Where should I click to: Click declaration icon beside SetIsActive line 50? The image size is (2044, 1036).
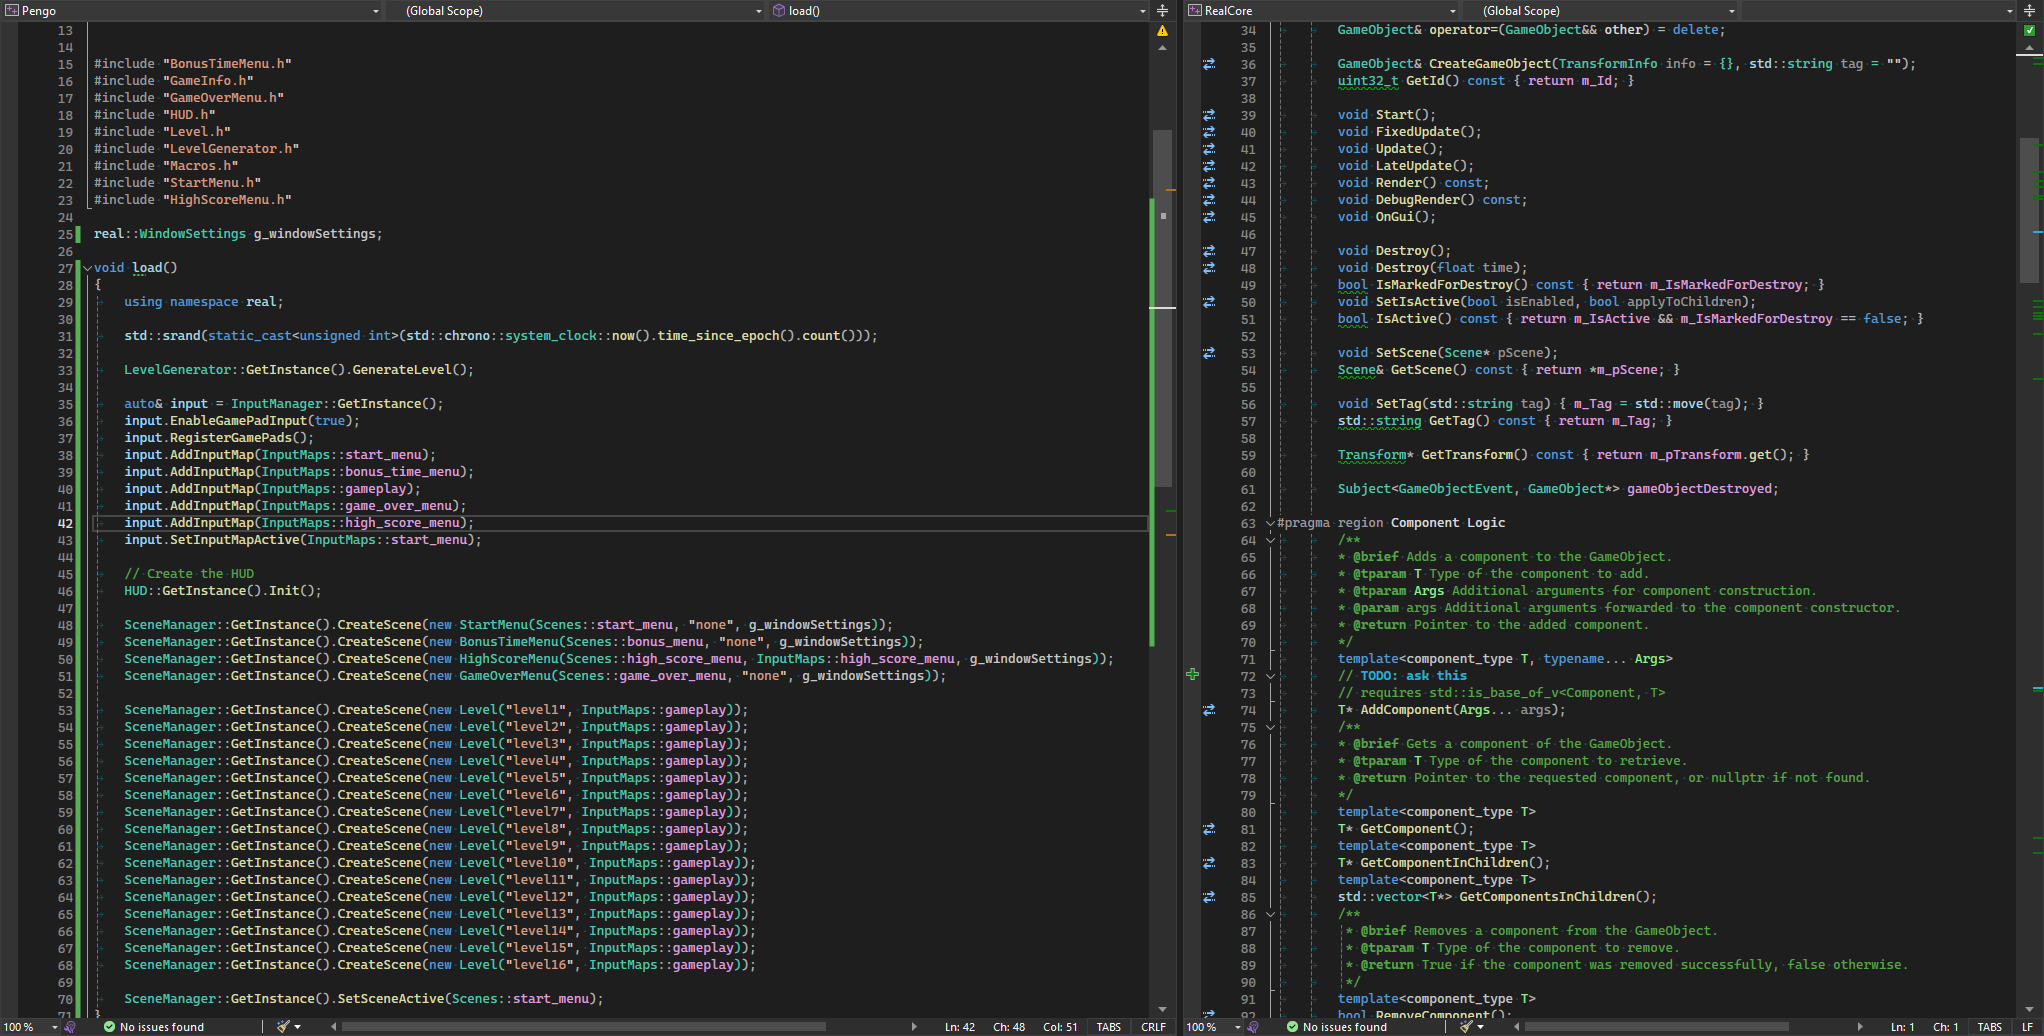coord(1209,302)
